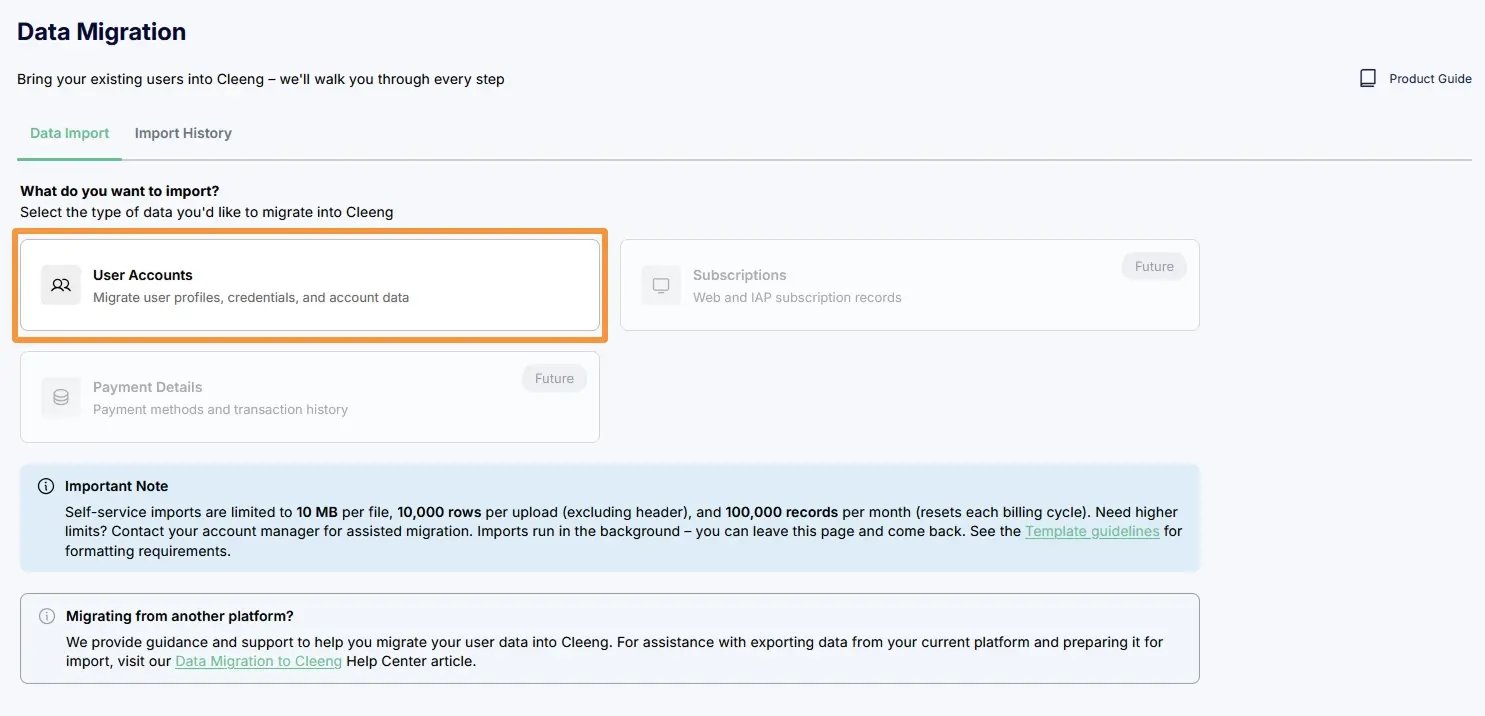
Task: Click 'Migrating from another platform?' heading
Action: [x=180, y=616]
